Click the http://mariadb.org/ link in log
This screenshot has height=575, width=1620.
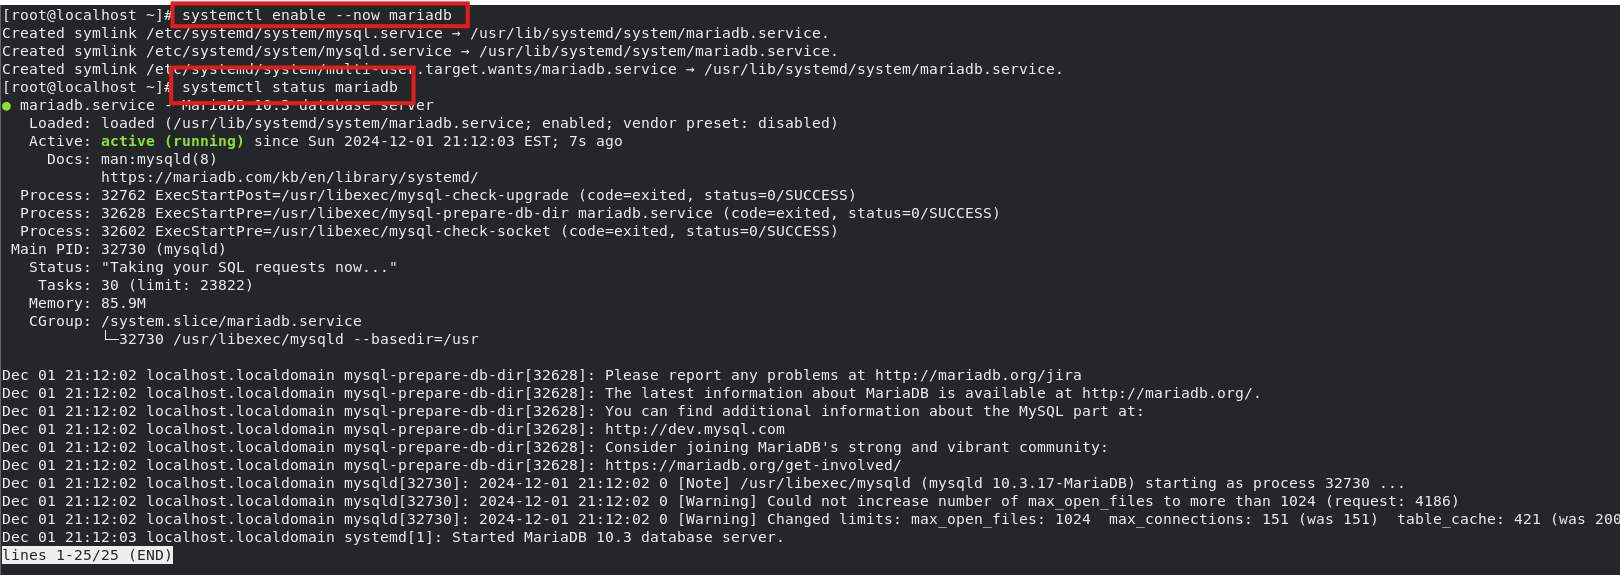click(1171, 393)
